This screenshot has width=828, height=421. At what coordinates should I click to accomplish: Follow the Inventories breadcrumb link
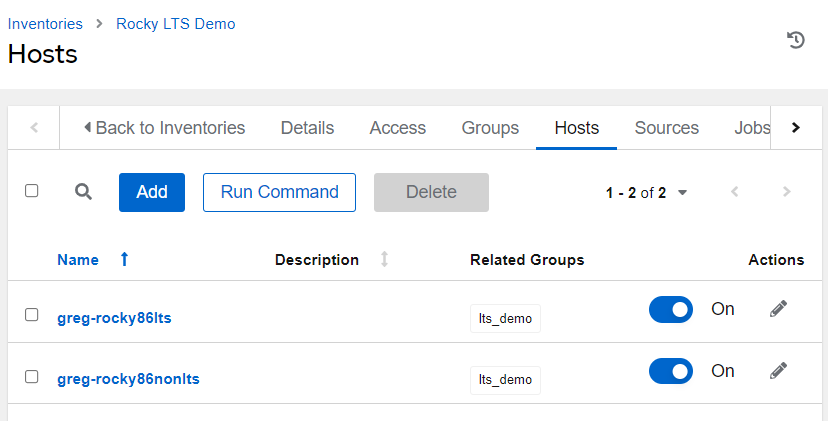(x=46, y=23)
